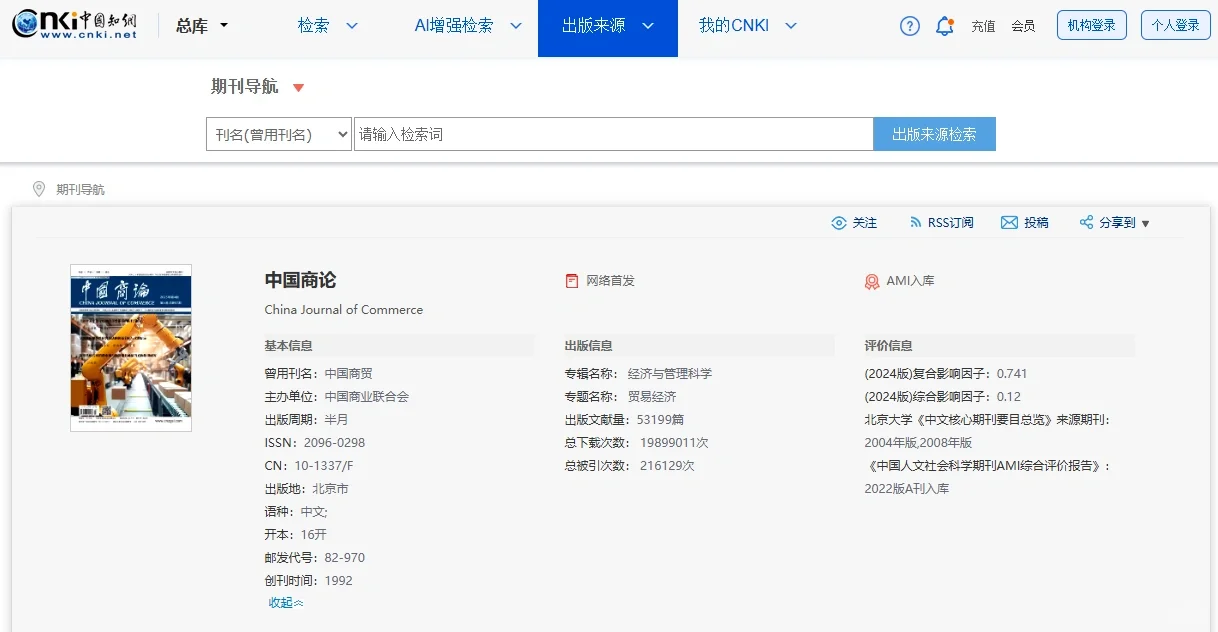
Task: Click the text 2022版A刊入库
Action: pos(907,489)
